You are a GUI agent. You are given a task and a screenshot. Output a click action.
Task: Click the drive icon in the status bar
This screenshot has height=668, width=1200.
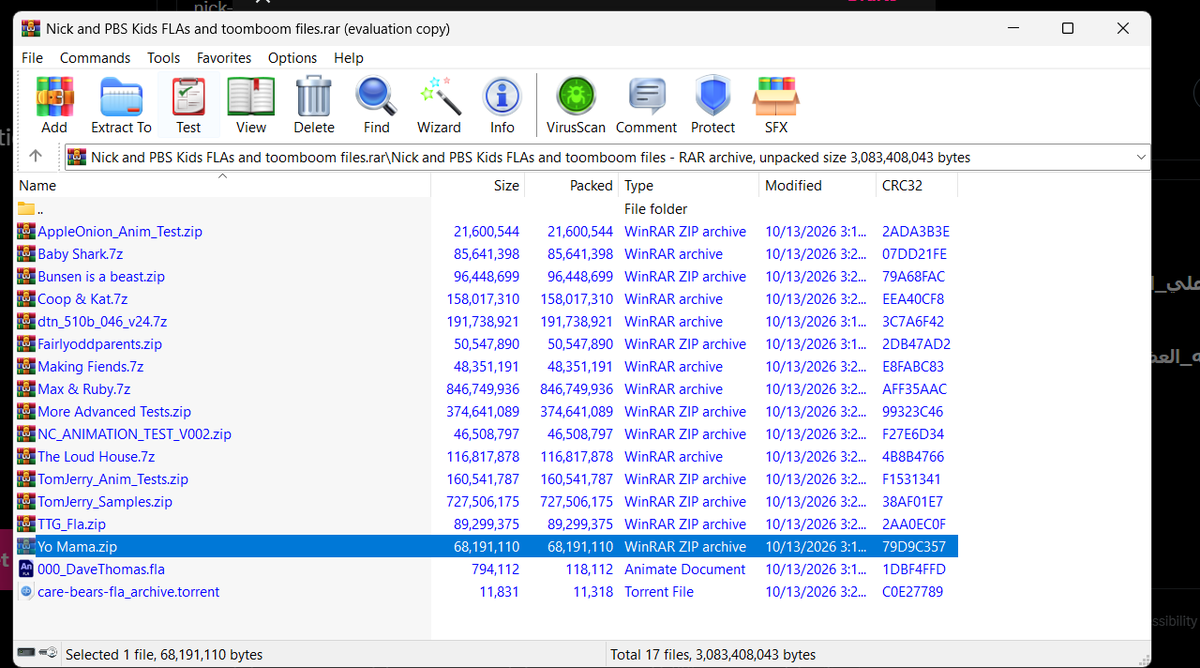27,653
